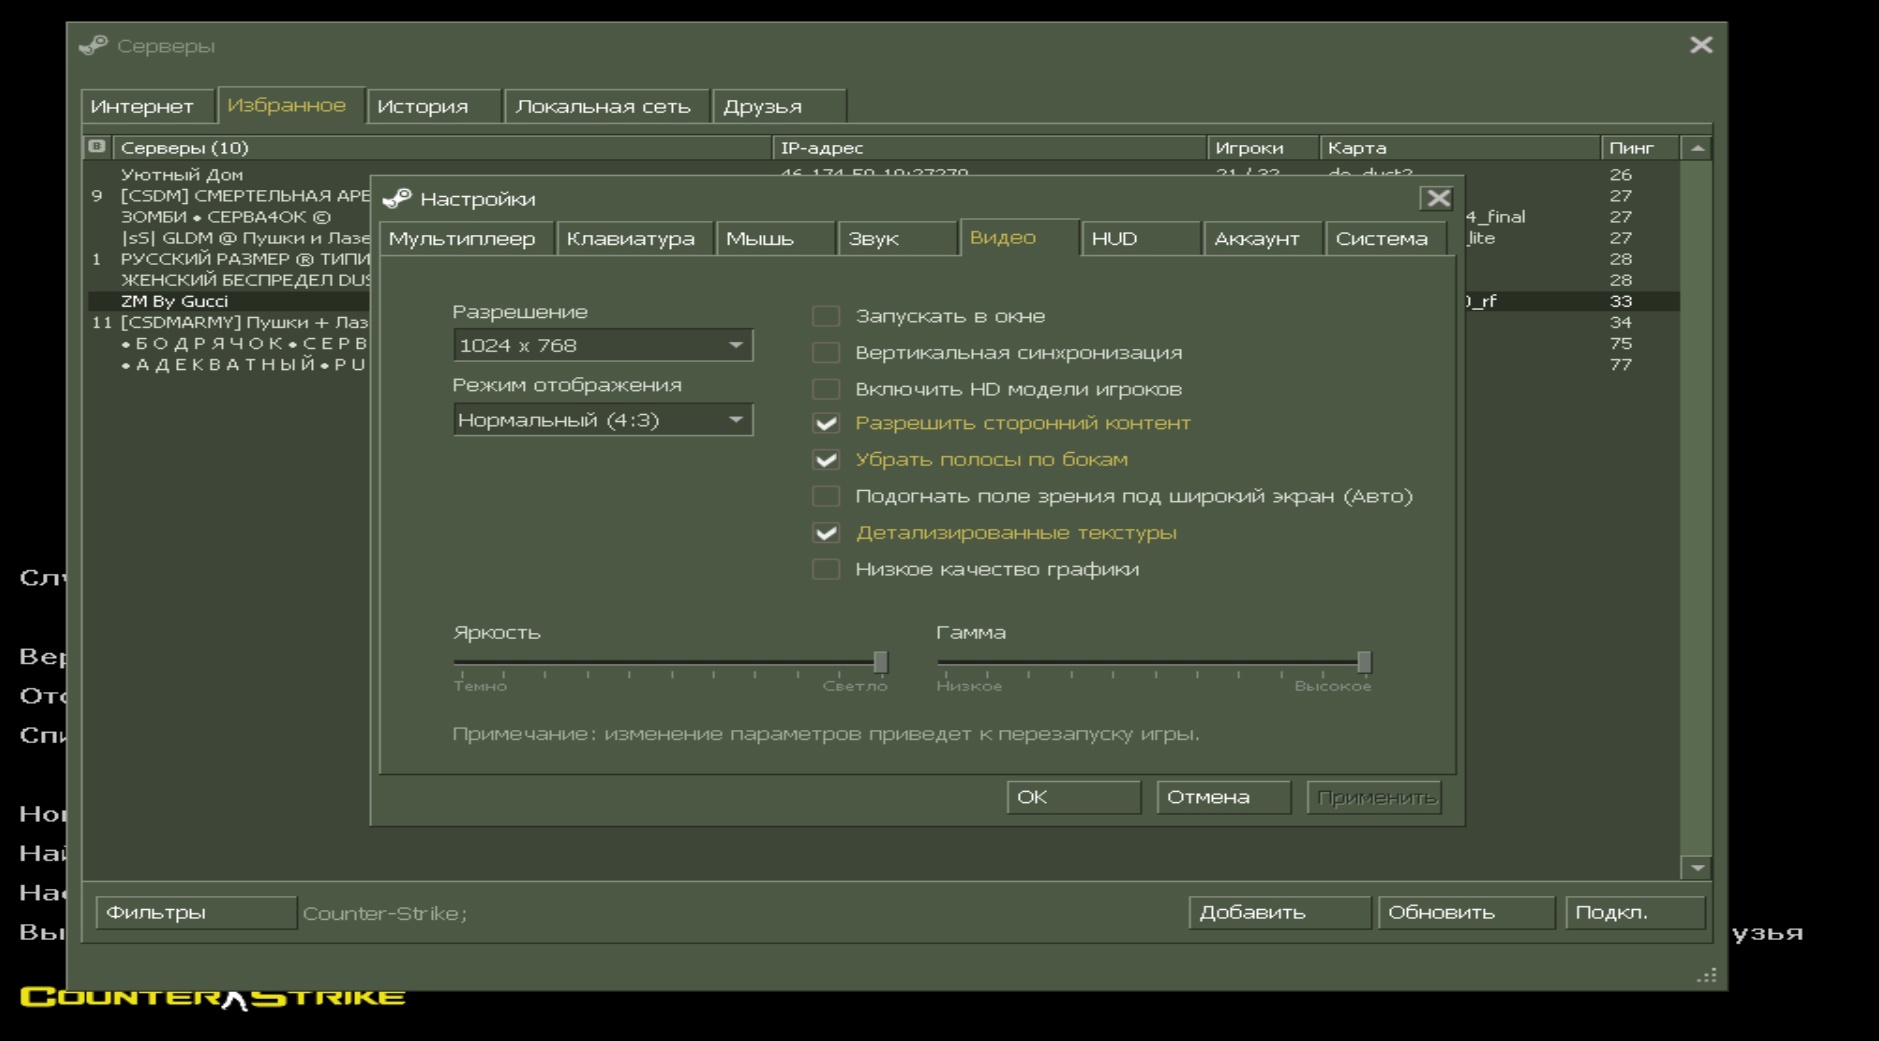
Task: Open the Интернет servers tab
Action: [142, 106]
